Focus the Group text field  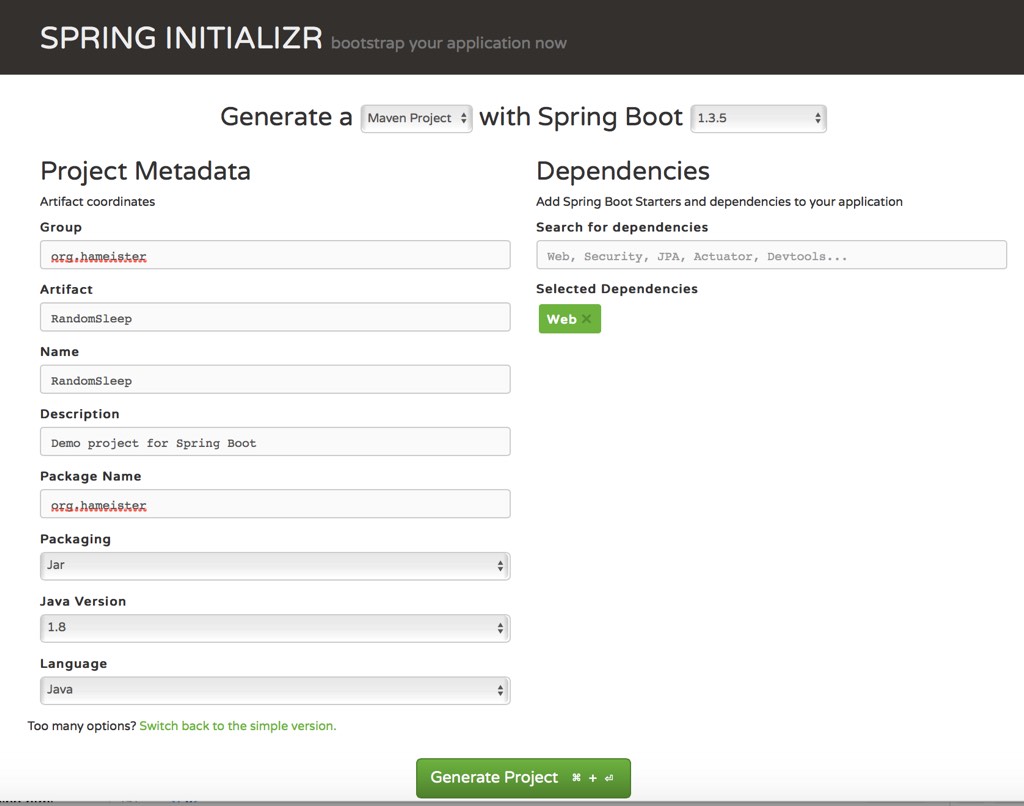pyautogui.click(x=275, y=255)
